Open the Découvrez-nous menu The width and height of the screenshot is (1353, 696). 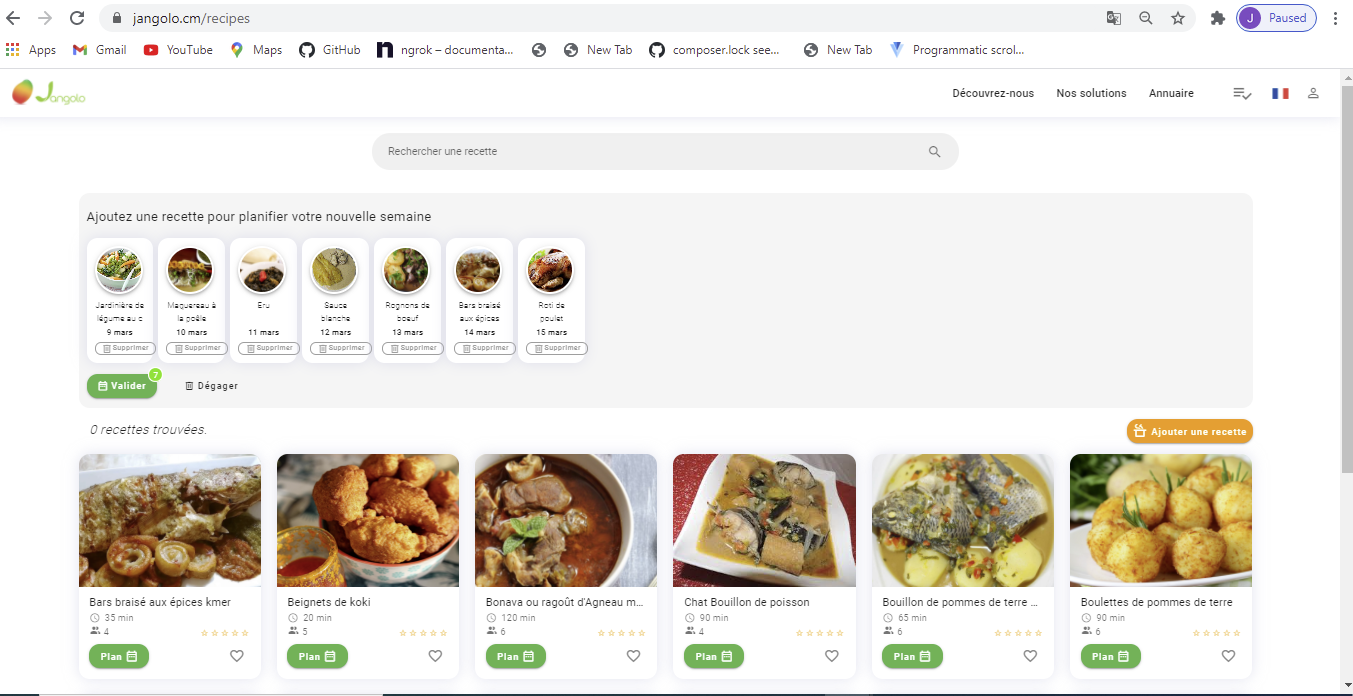coord(993,93)
